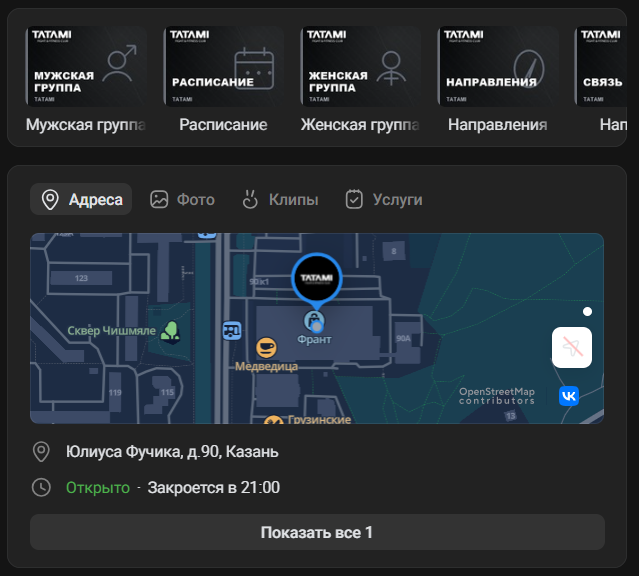Click building number 123 on map
Image resolution: width=639 pixels, height=576 pixels.
pos(81,278)
